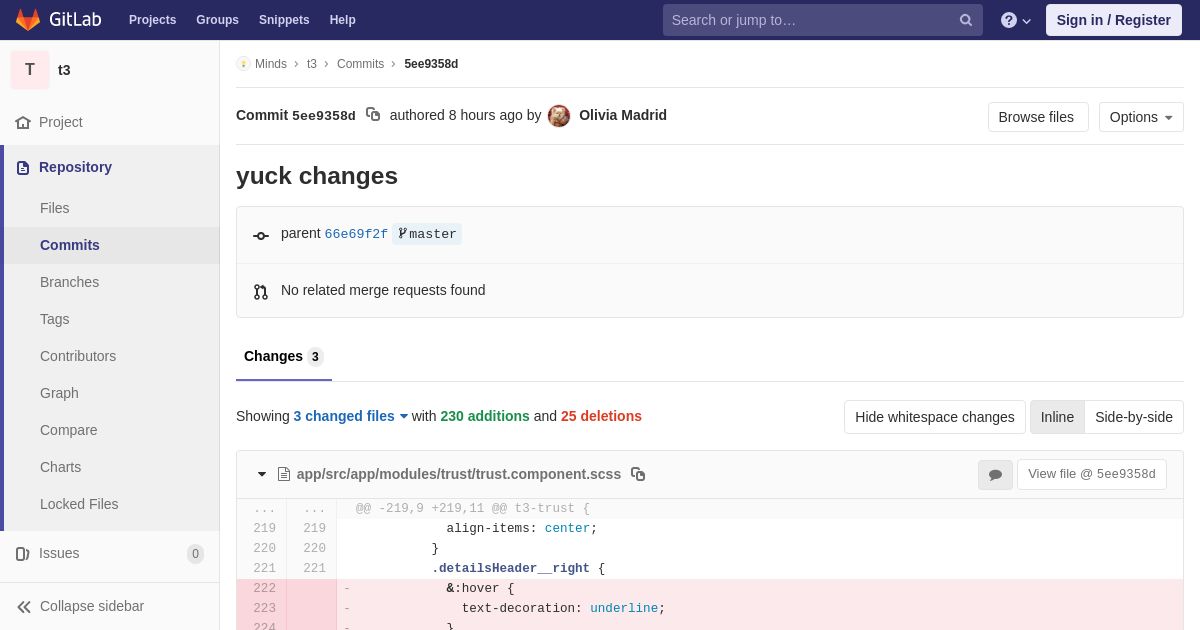Open the Issues sidebar item
The width and height of the screenshot is (1200, 630).
(x=59, y=553)
